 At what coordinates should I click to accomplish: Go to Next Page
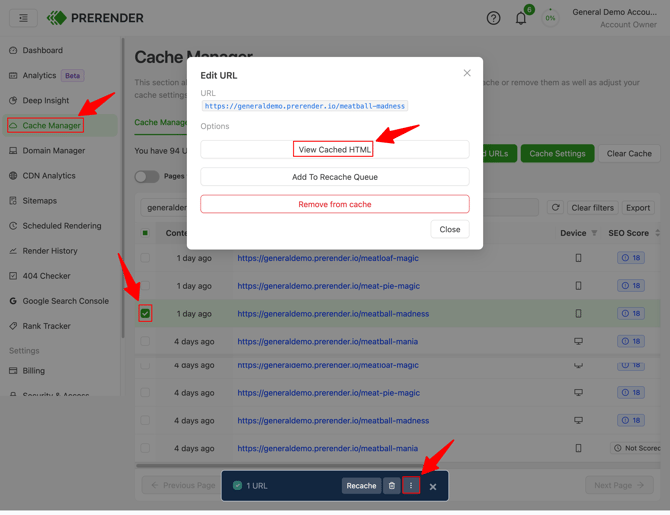(x=619, y=486)
